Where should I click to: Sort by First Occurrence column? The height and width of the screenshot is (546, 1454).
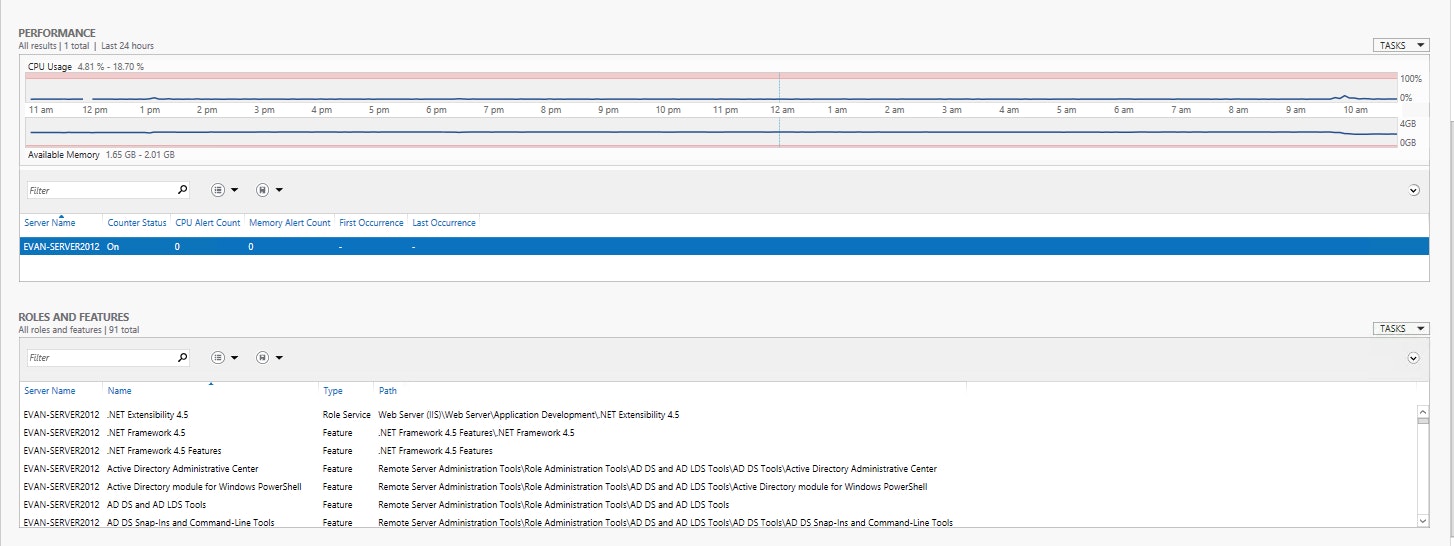[371, 222]
